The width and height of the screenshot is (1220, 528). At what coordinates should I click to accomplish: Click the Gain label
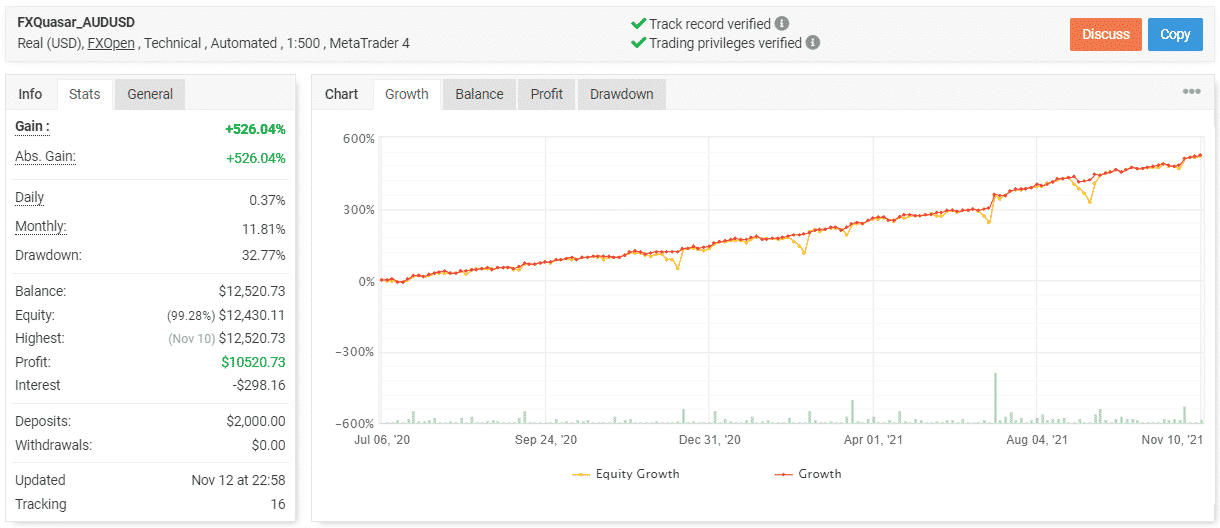pos(32,127)
